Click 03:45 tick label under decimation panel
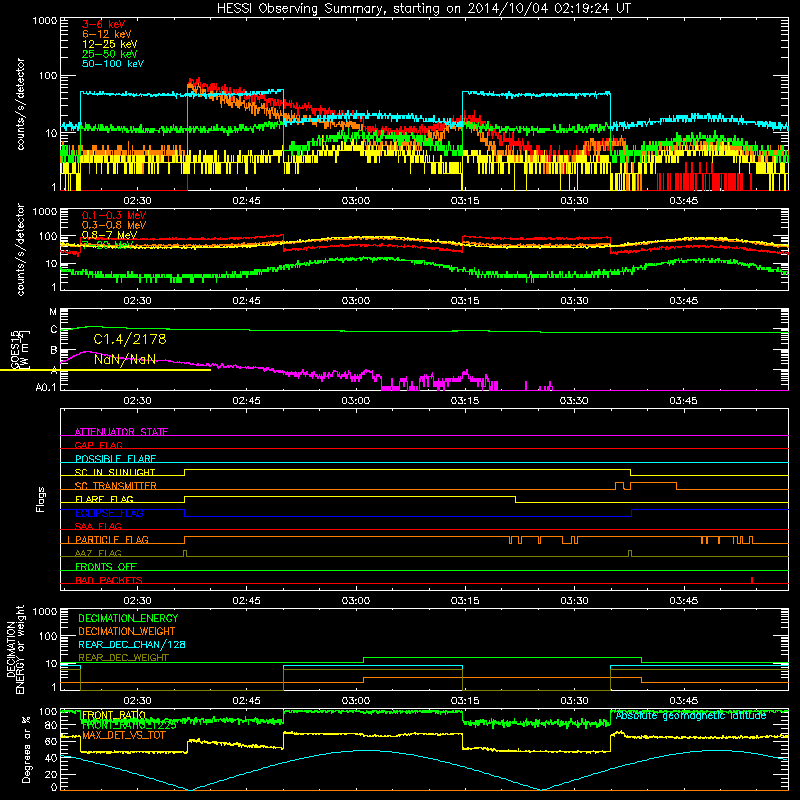 [x=684, y=701]
